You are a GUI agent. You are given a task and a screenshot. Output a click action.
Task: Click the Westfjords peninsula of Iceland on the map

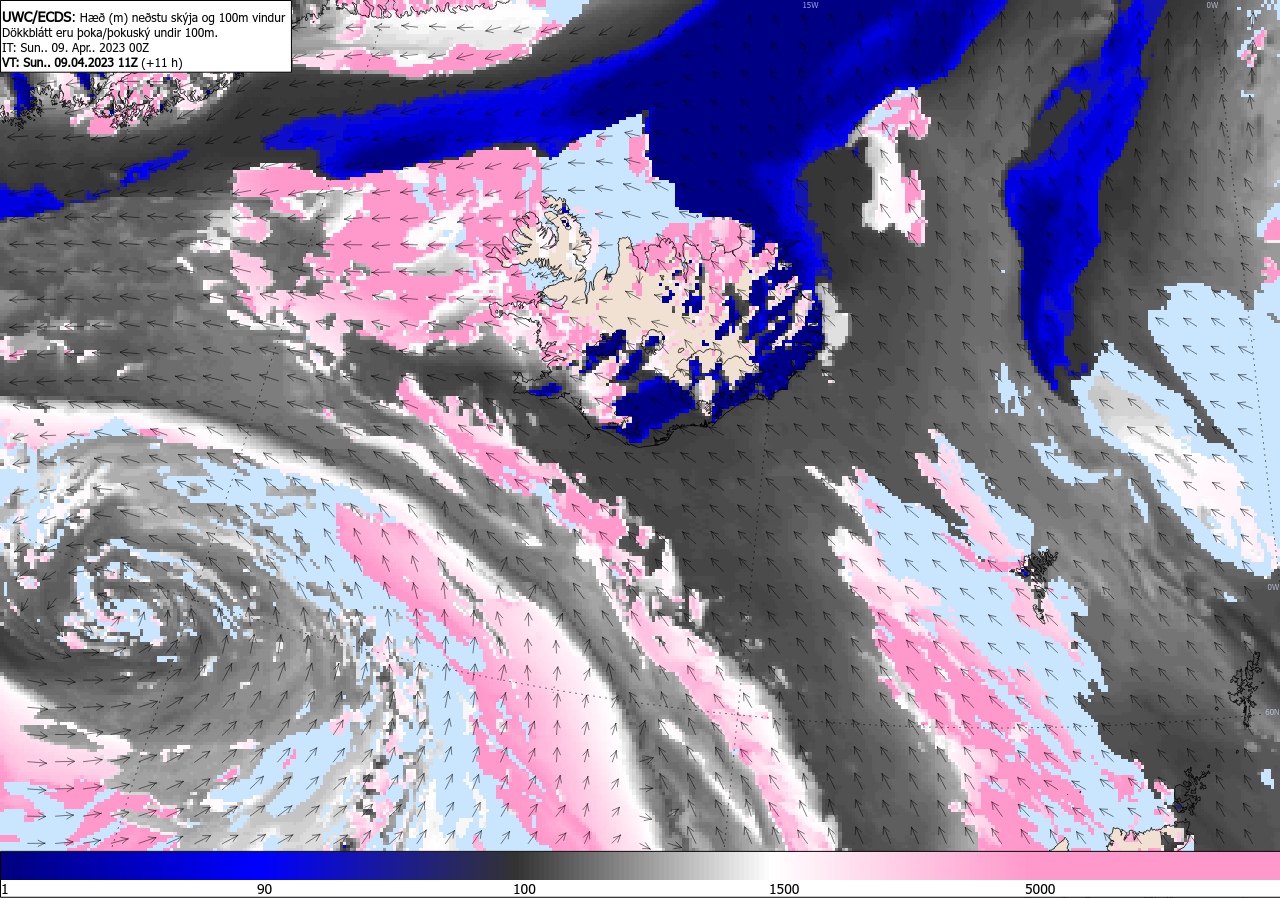tap(548, 243)
